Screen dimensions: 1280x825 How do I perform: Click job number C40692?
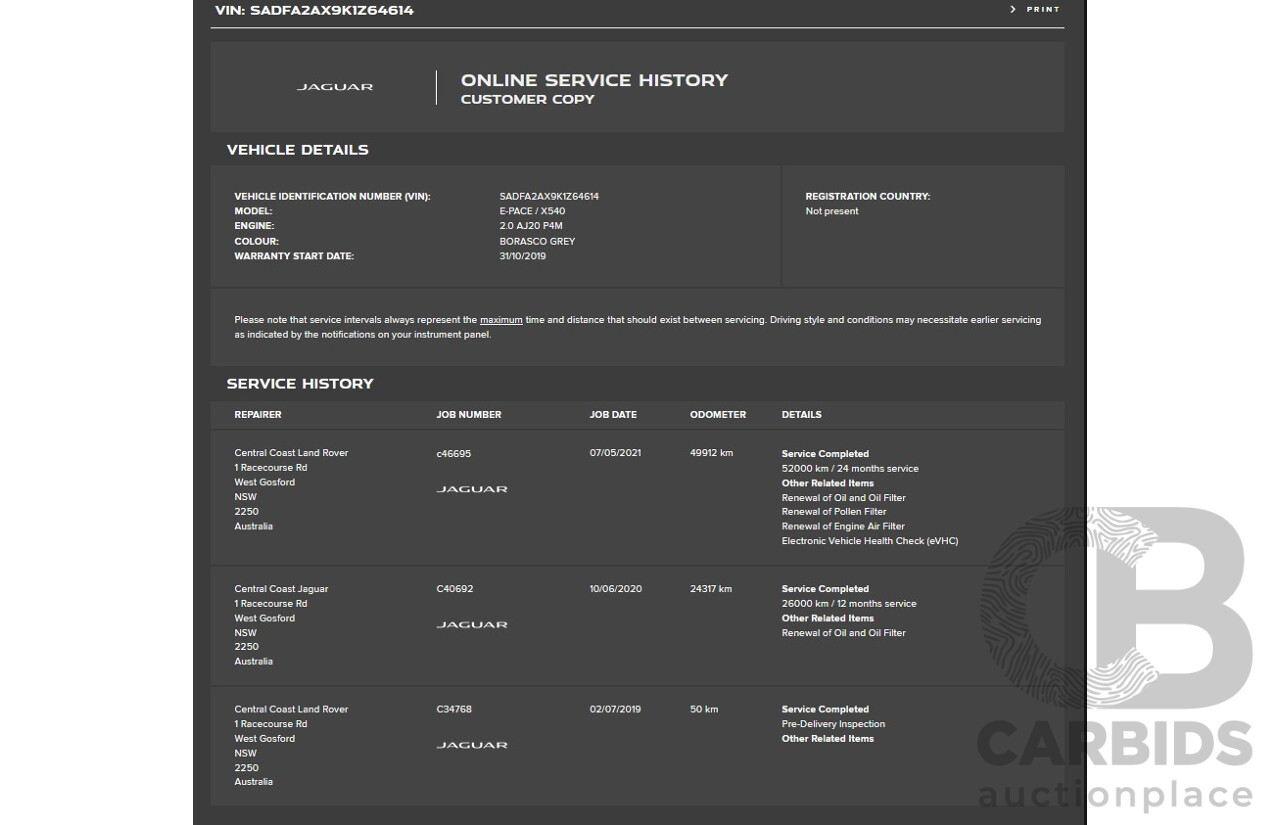(455, 589)
